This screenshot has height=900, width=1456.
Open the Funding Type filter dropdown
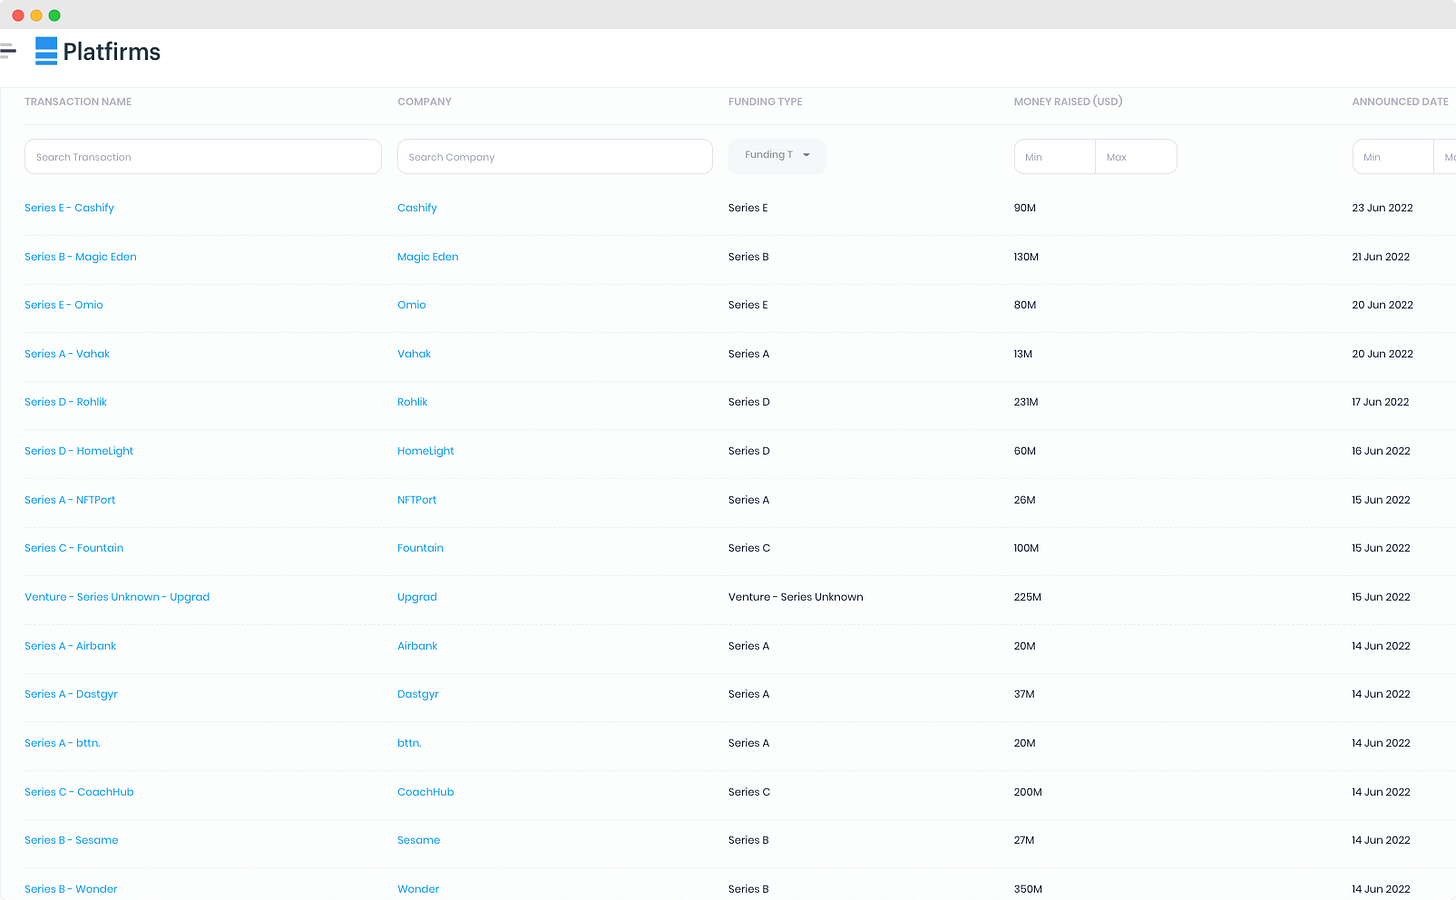pyautogui.click(x=777, y=155)
